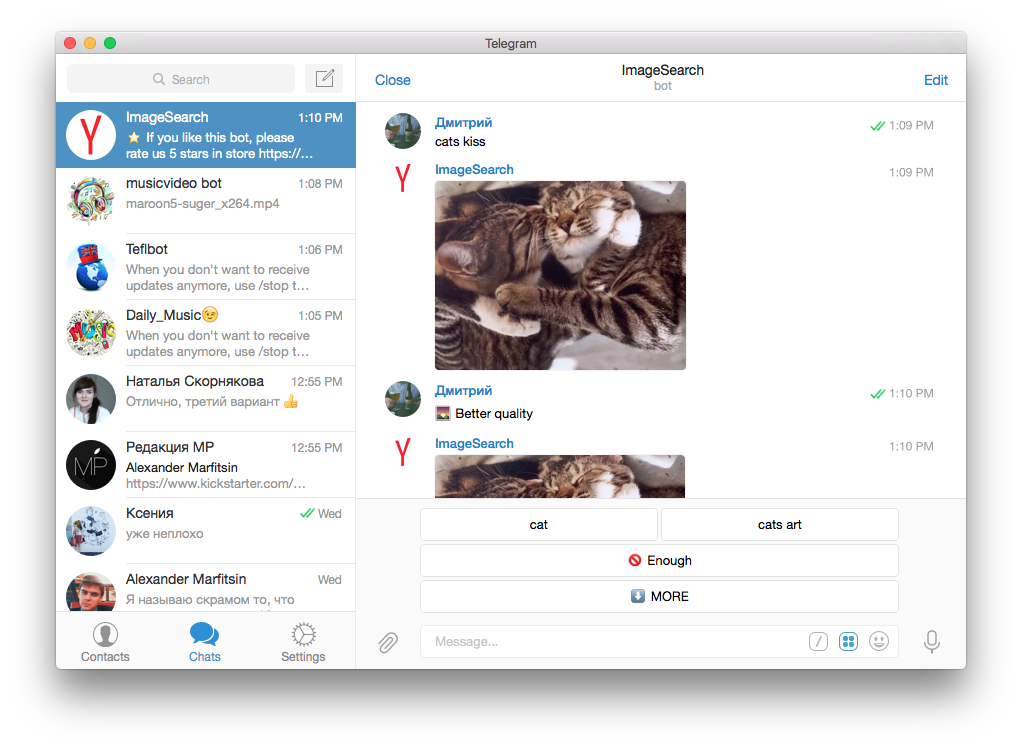Screen dimensions: 1022x749
Task: Click the Telegram window title
Action: (x=510, y=43)
